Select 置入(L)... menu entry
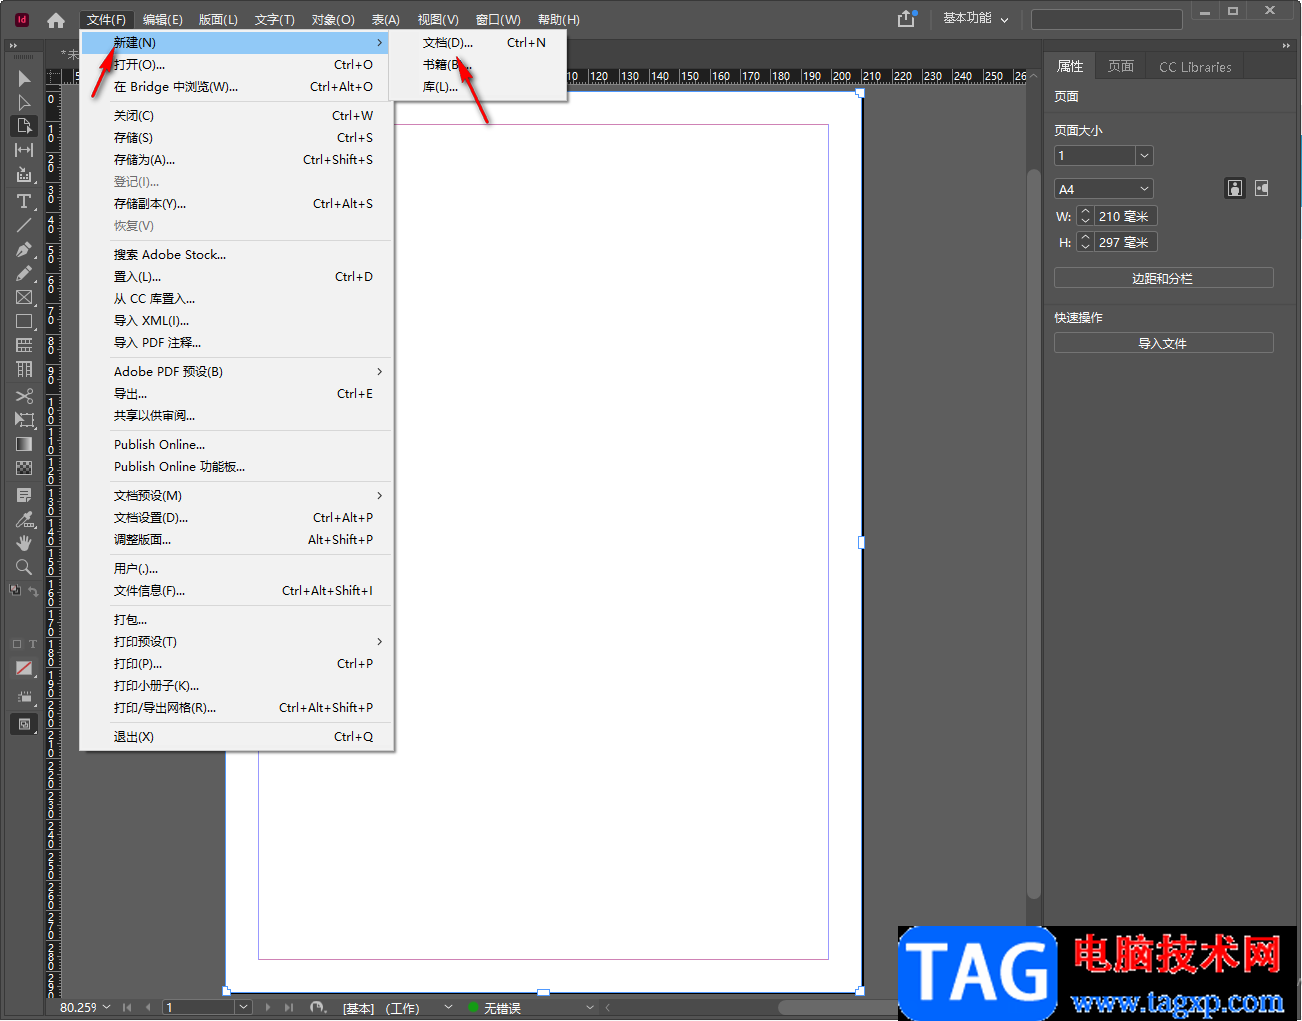The width and height of the screenshot is (1302, 1021). [237, 276]
